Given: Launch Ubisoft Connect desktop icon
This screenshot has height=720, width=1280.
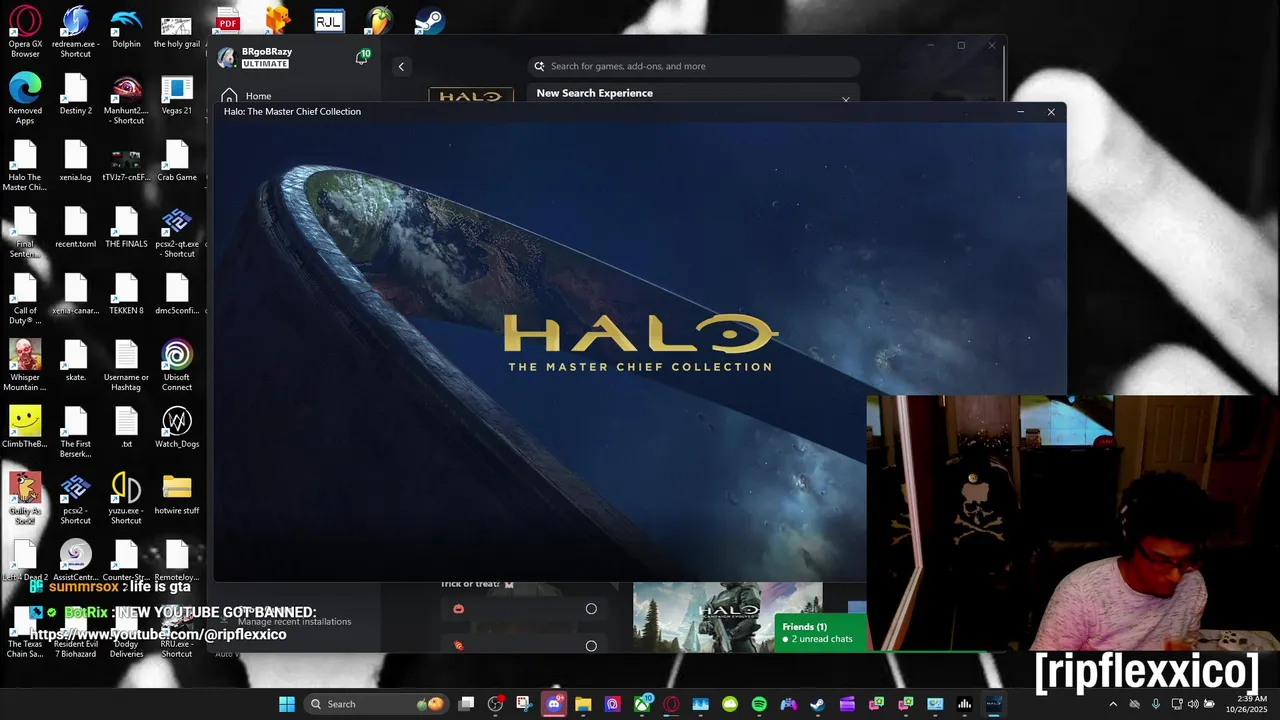Looking at the screenshot, I should pyautogui.click(x=176, y=365).
